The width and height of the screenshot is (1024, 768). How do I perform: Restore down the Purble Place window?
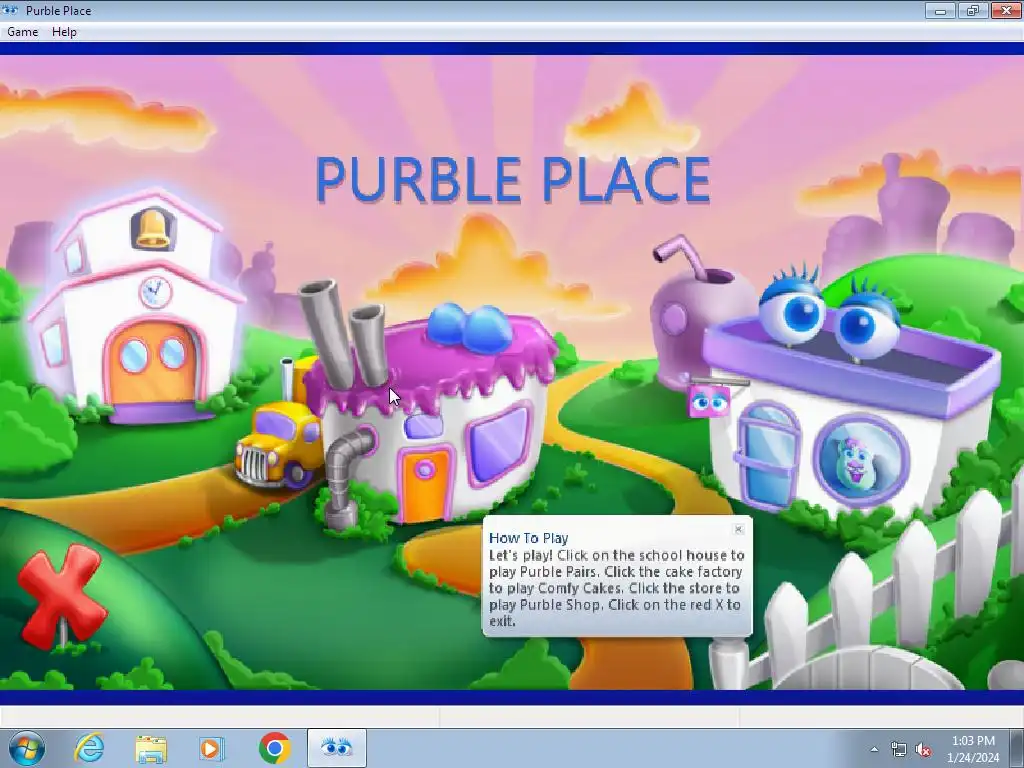972,10
